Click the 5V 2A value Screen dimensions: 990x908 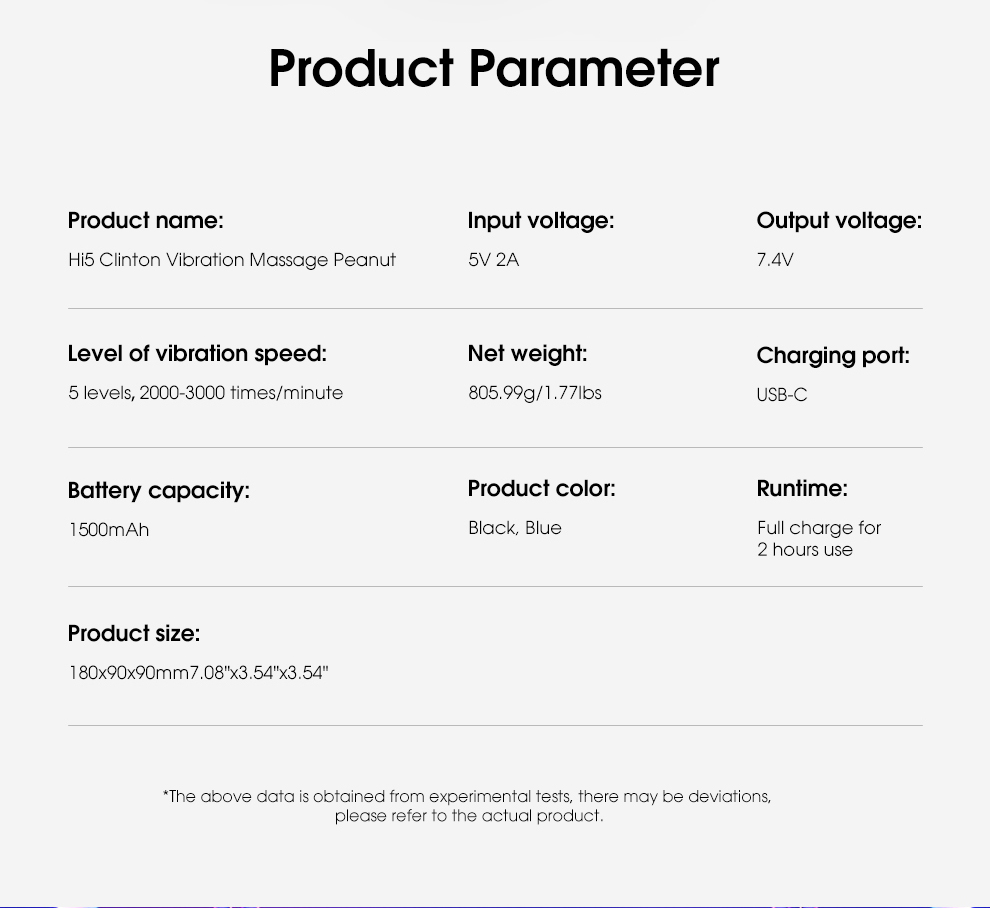(494, 260)
